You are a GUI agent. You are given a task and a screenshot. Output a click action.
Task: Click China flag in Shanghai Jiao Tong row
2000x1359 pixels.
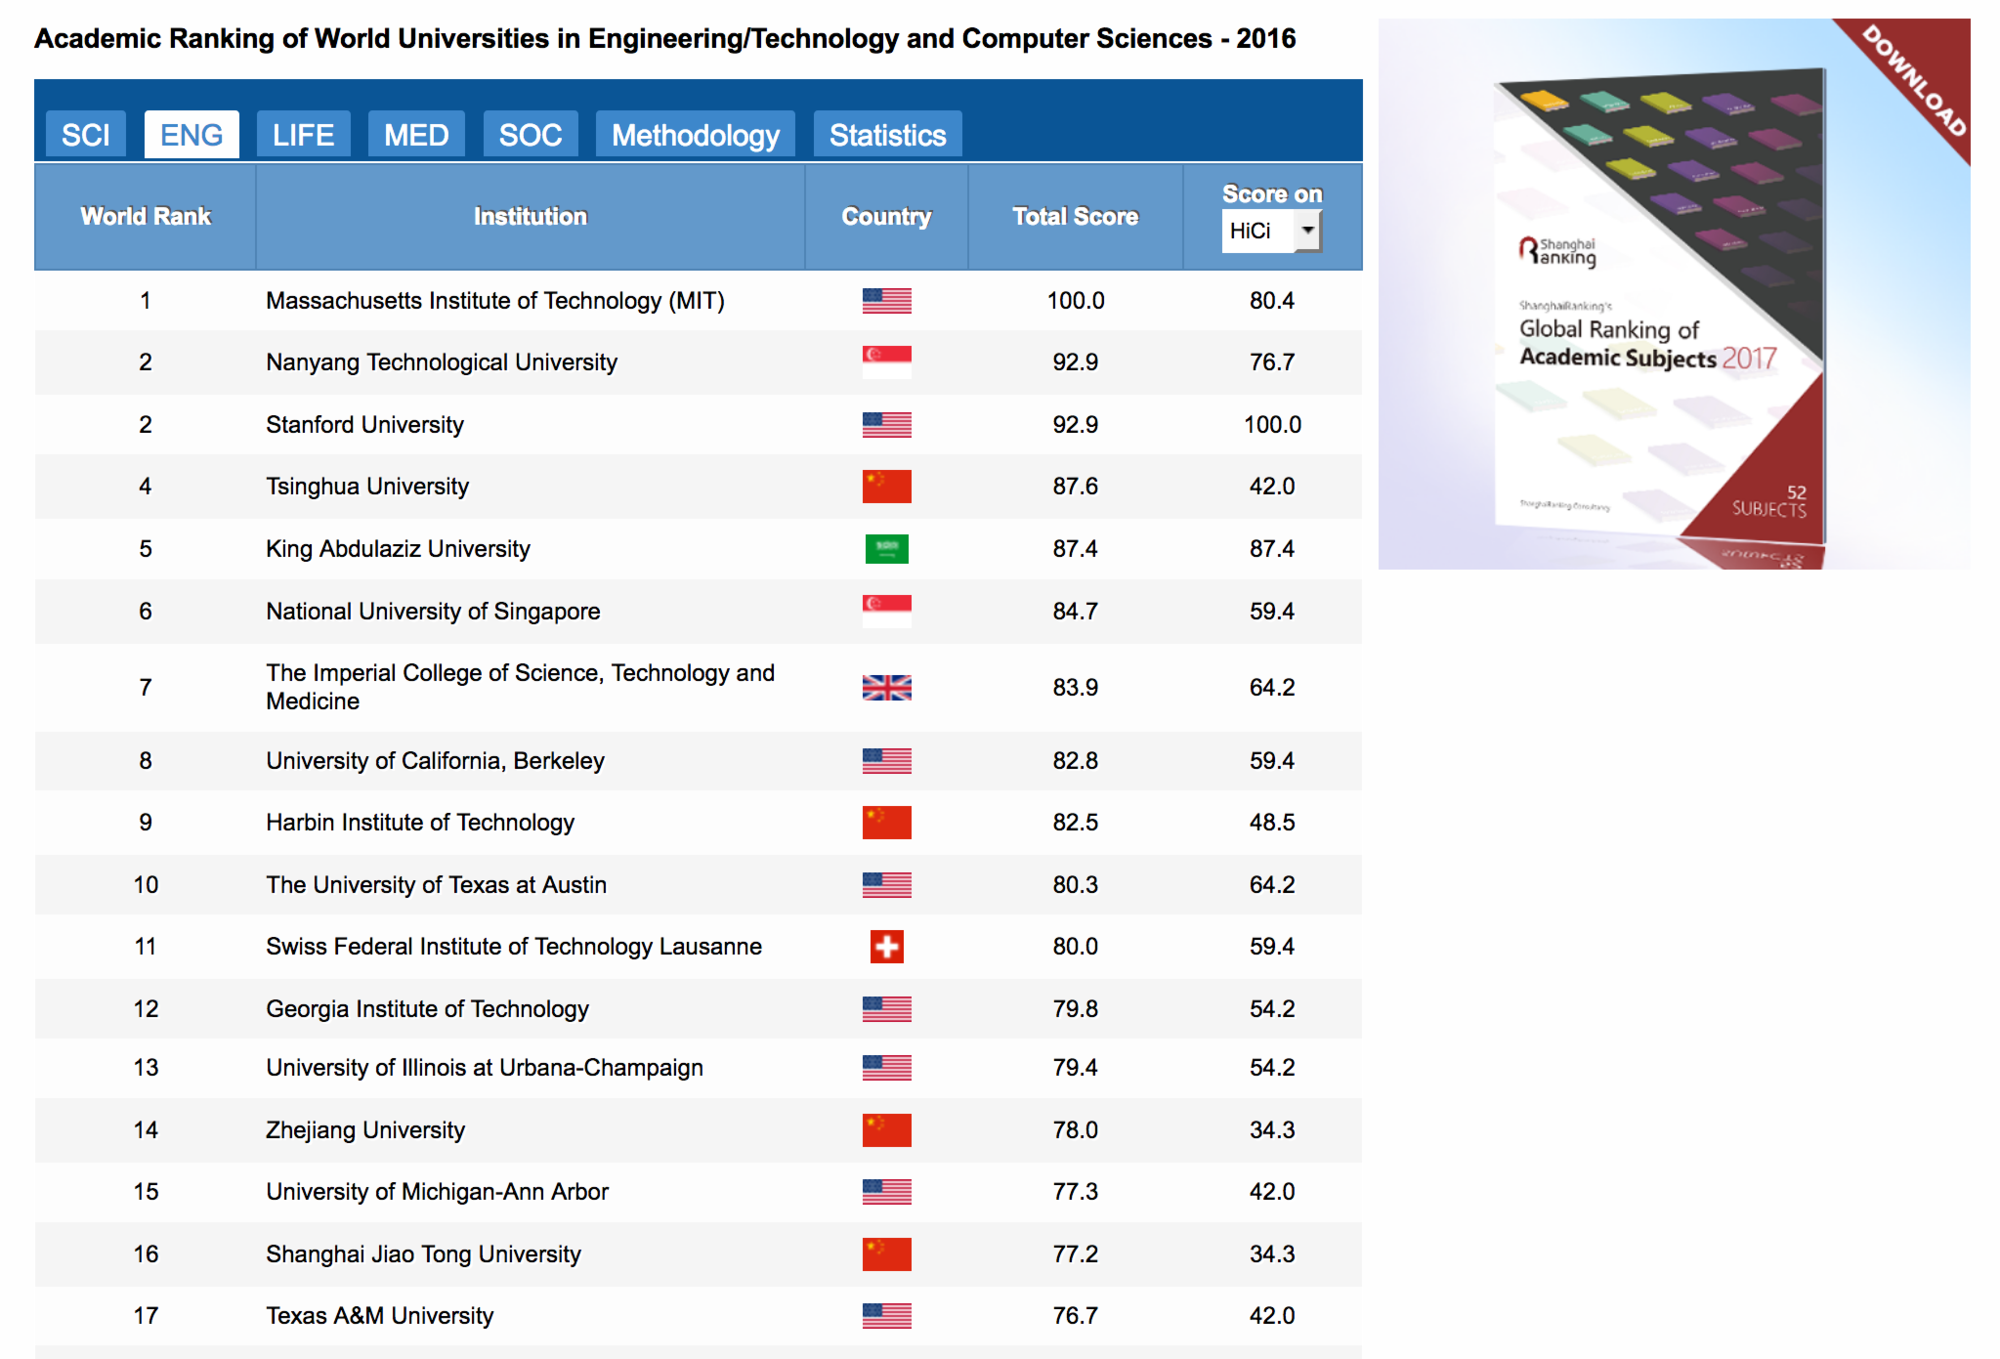(x=887, y=1254)
